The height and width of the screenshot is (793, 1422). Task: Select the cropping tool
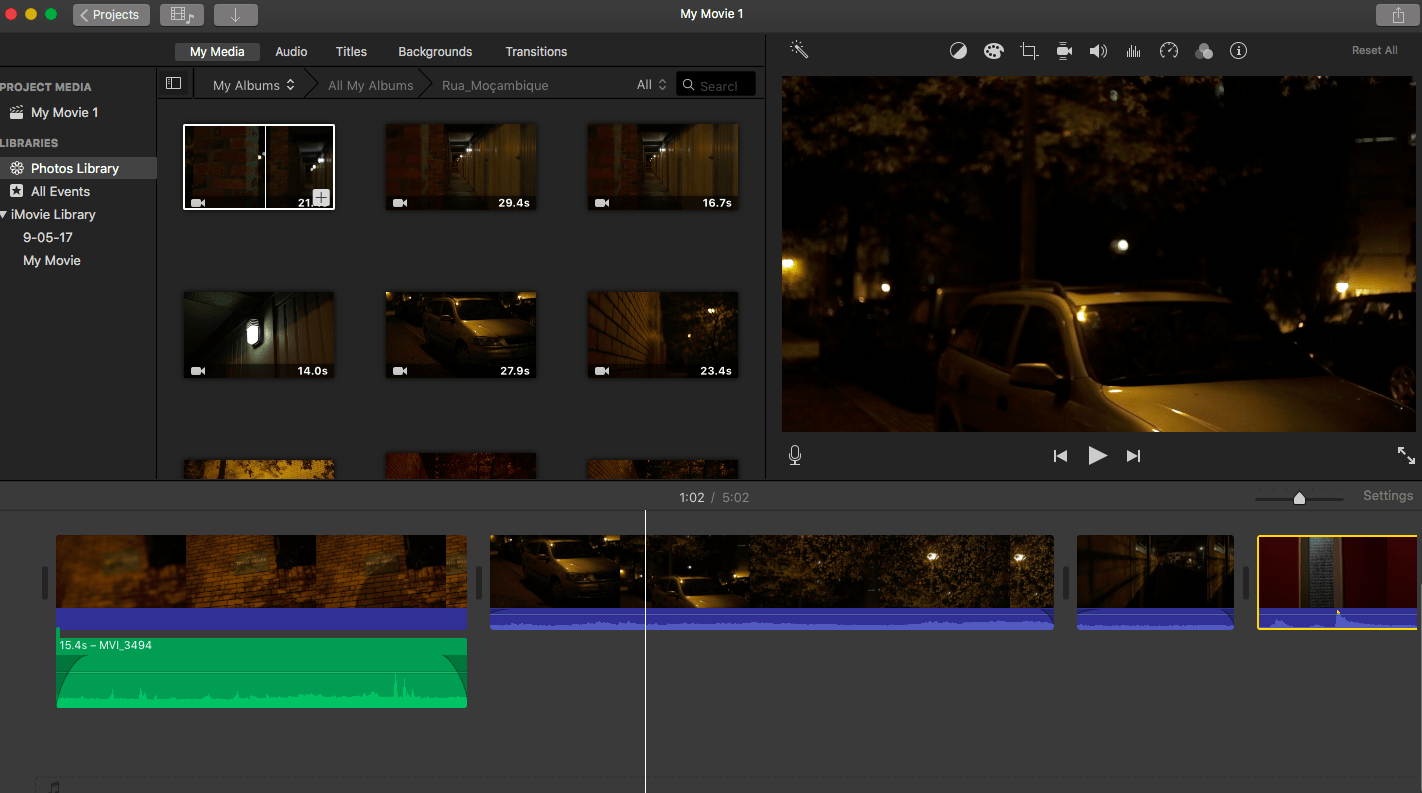point(1028,51)
